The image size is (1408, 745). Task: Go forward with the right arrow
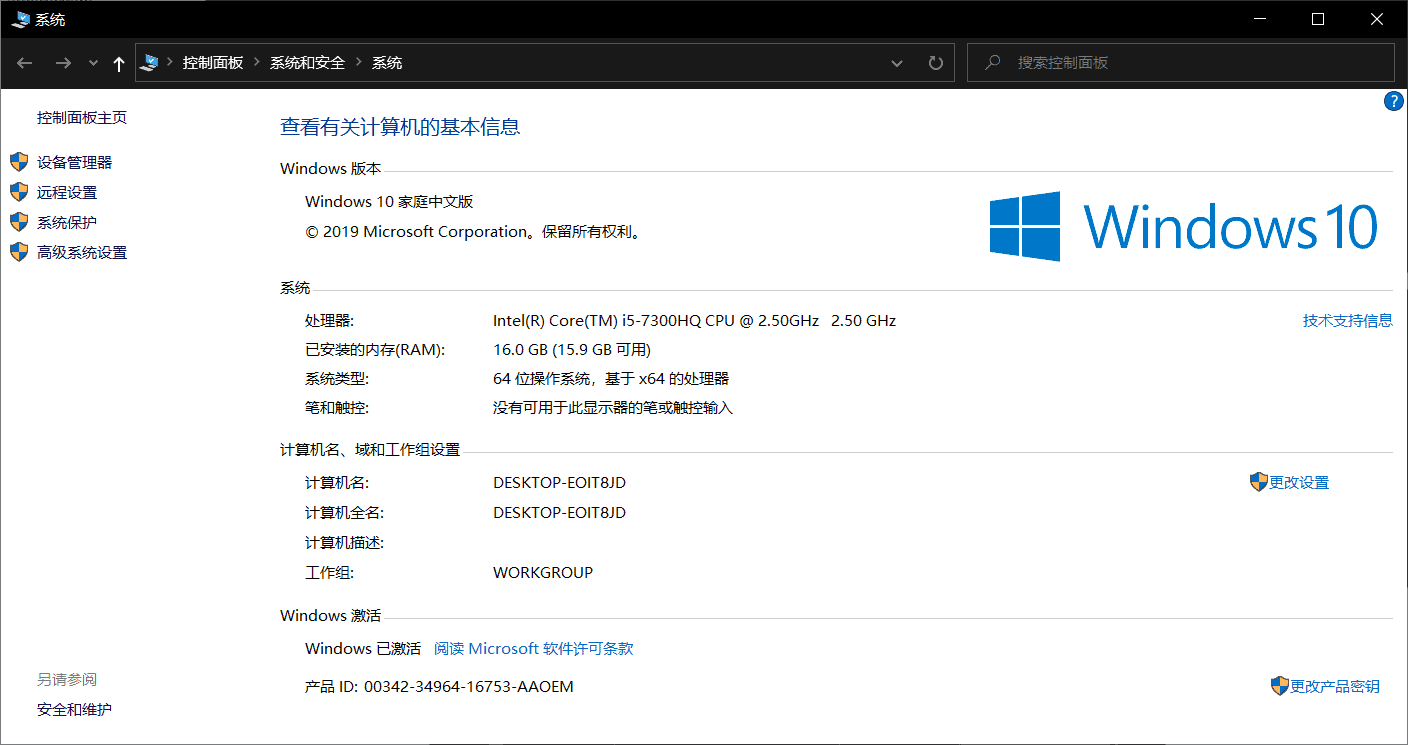[x=63, y=63]
